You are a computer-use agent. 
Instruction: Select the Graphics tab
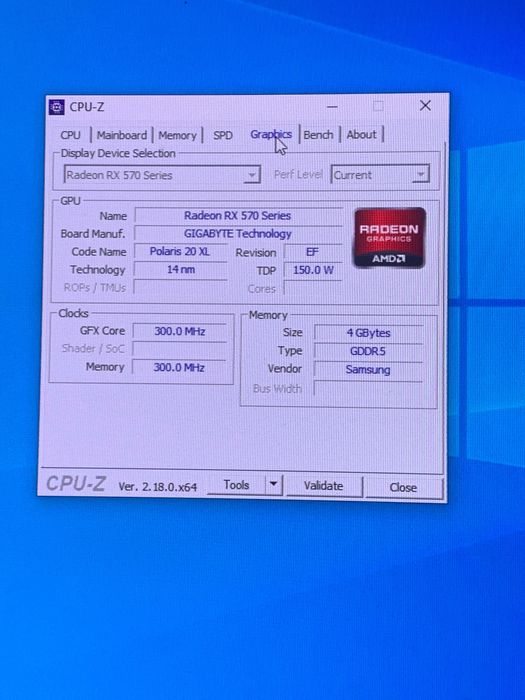coord(271,134)
